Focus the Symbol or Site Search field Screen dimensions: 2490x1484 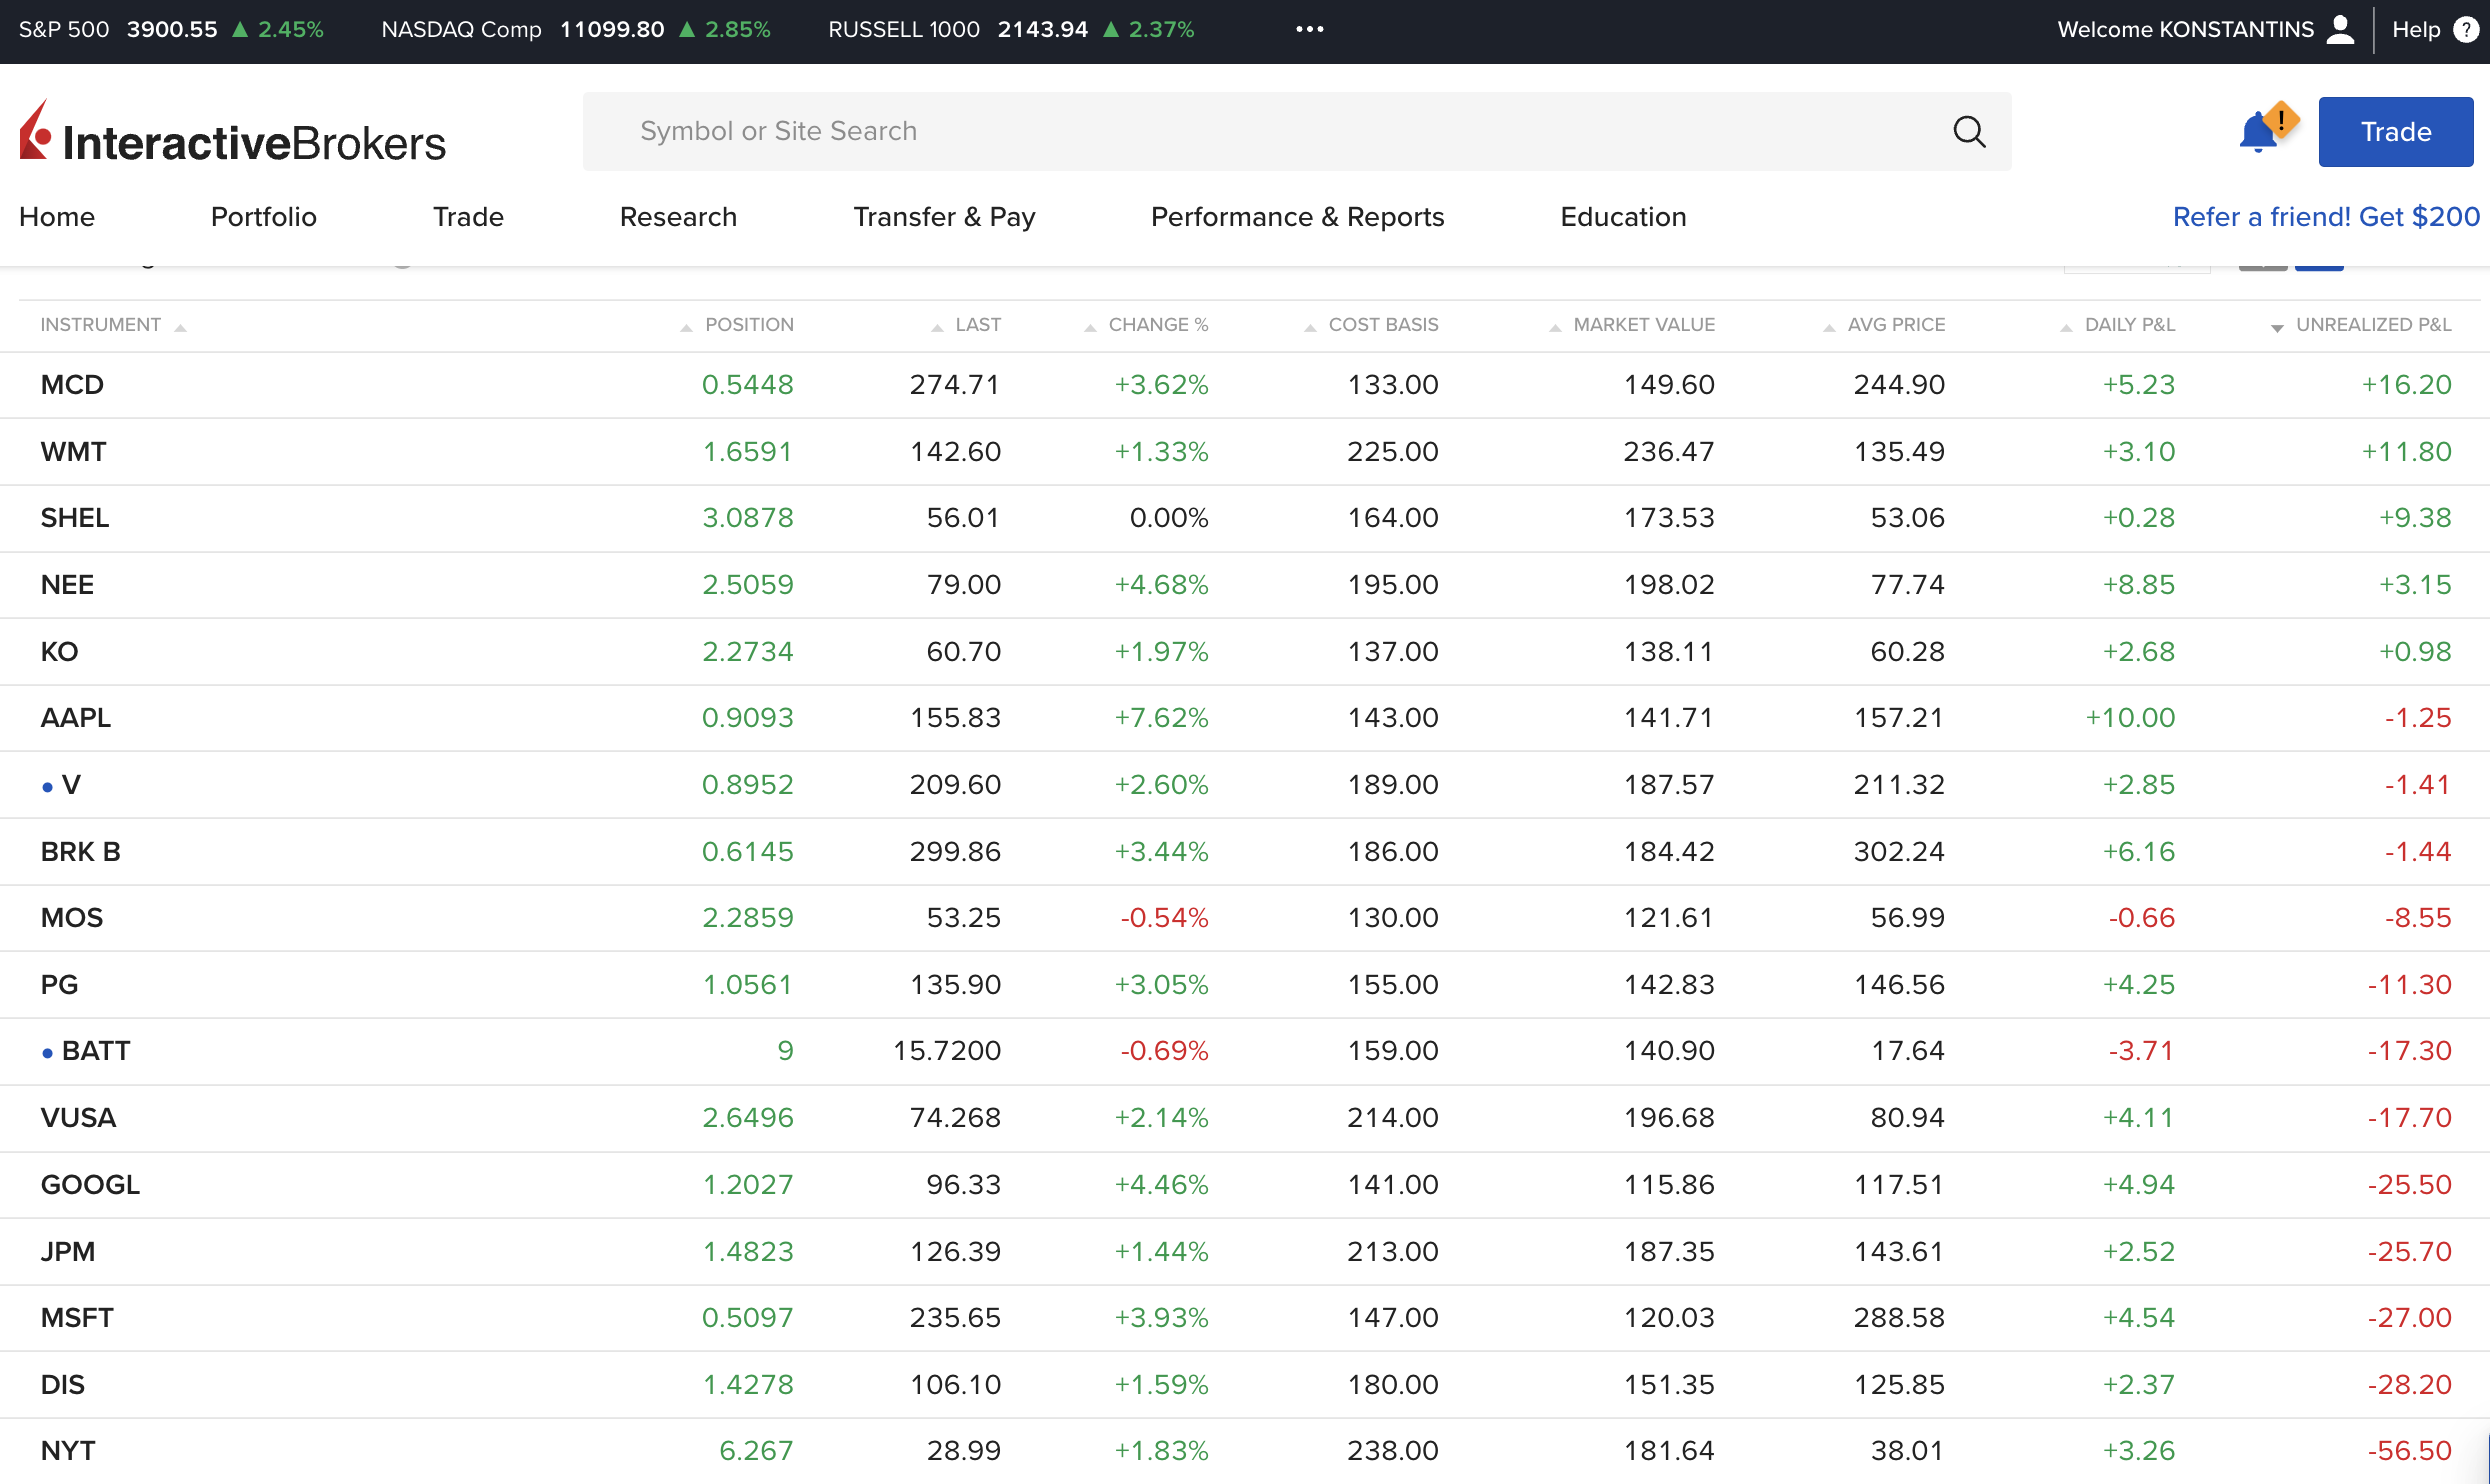pos(1297,131)
